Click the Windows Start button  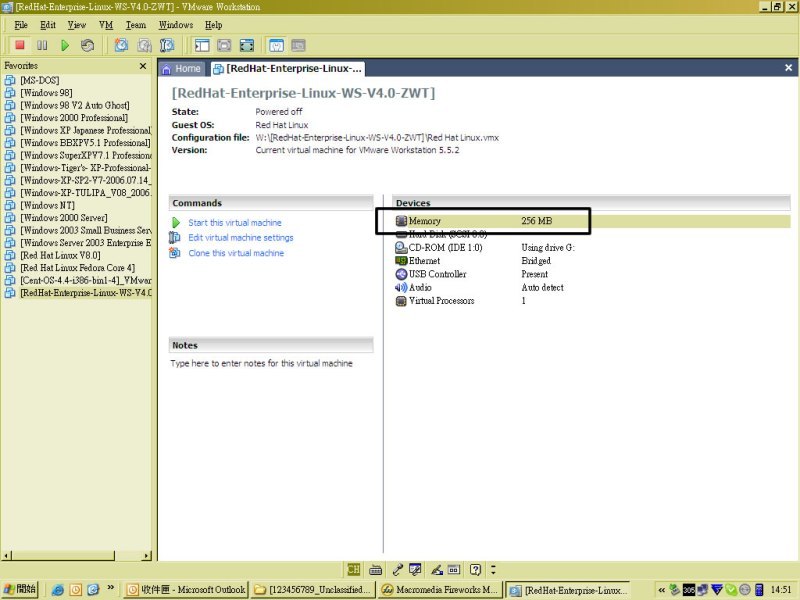click(20, 589)
